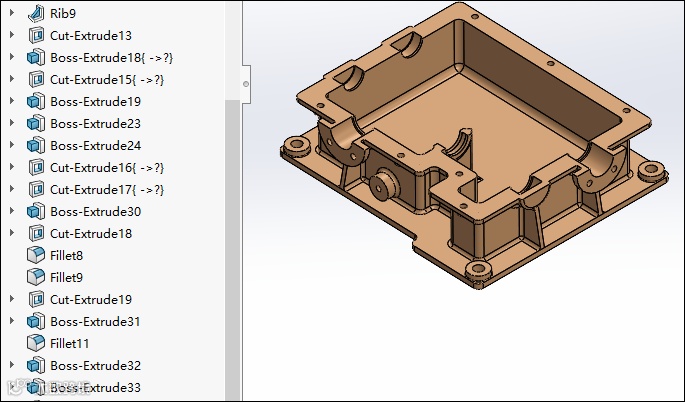The image size is (685, 402).
Task: Select the Boss-Extrude33 label
Action: coord(95,388)
